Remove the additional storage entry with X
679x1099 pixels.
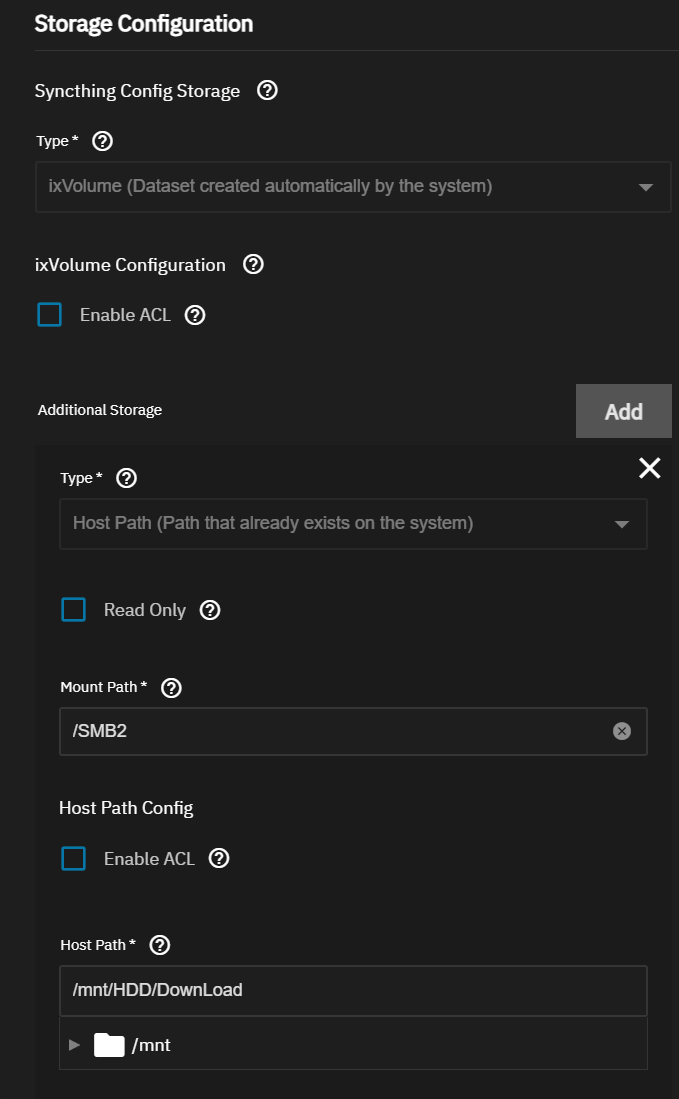click(649, 468)
